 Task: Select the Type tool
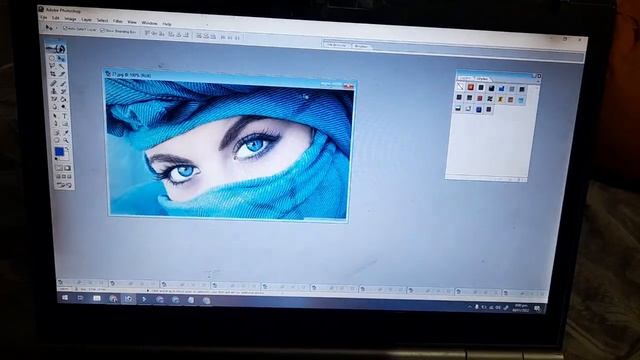(x=64, y=116)
